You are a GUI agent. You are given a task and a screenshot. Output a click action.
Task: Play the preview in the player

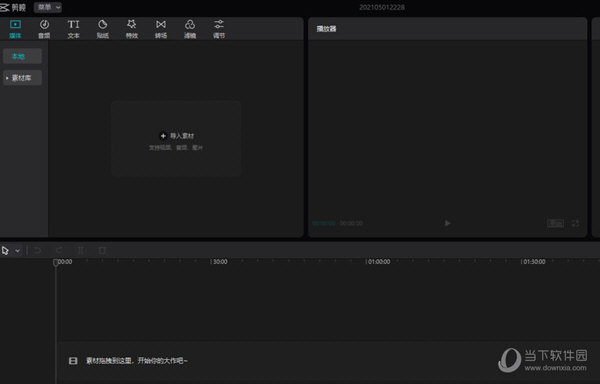pyautogui.click(x=447, y=223)
